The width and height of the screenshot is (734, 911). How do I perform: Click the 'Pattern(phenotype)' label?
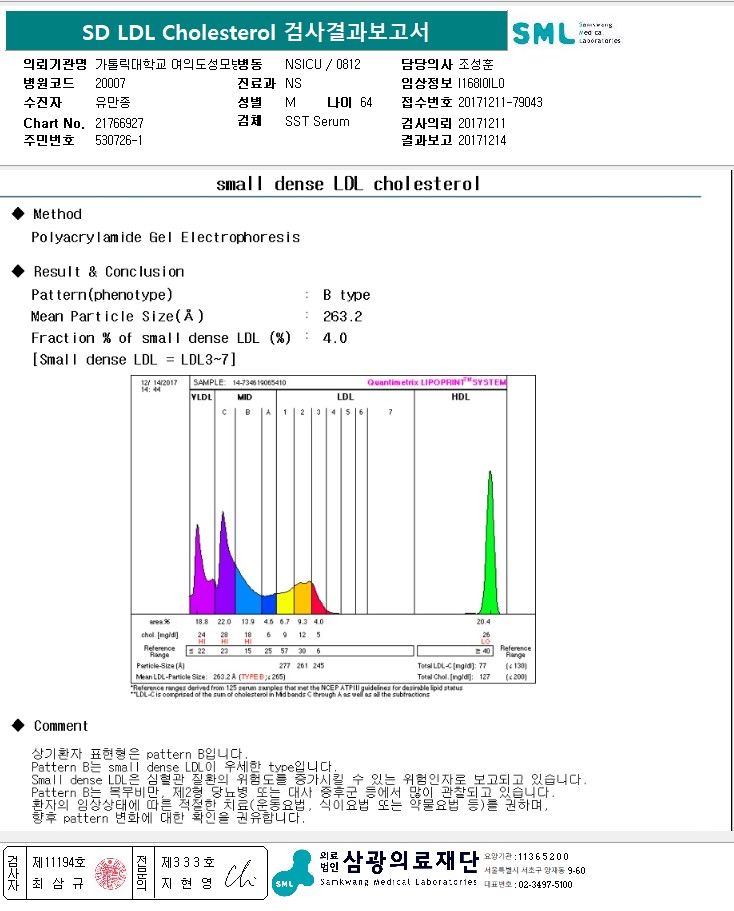click(102, 295)
